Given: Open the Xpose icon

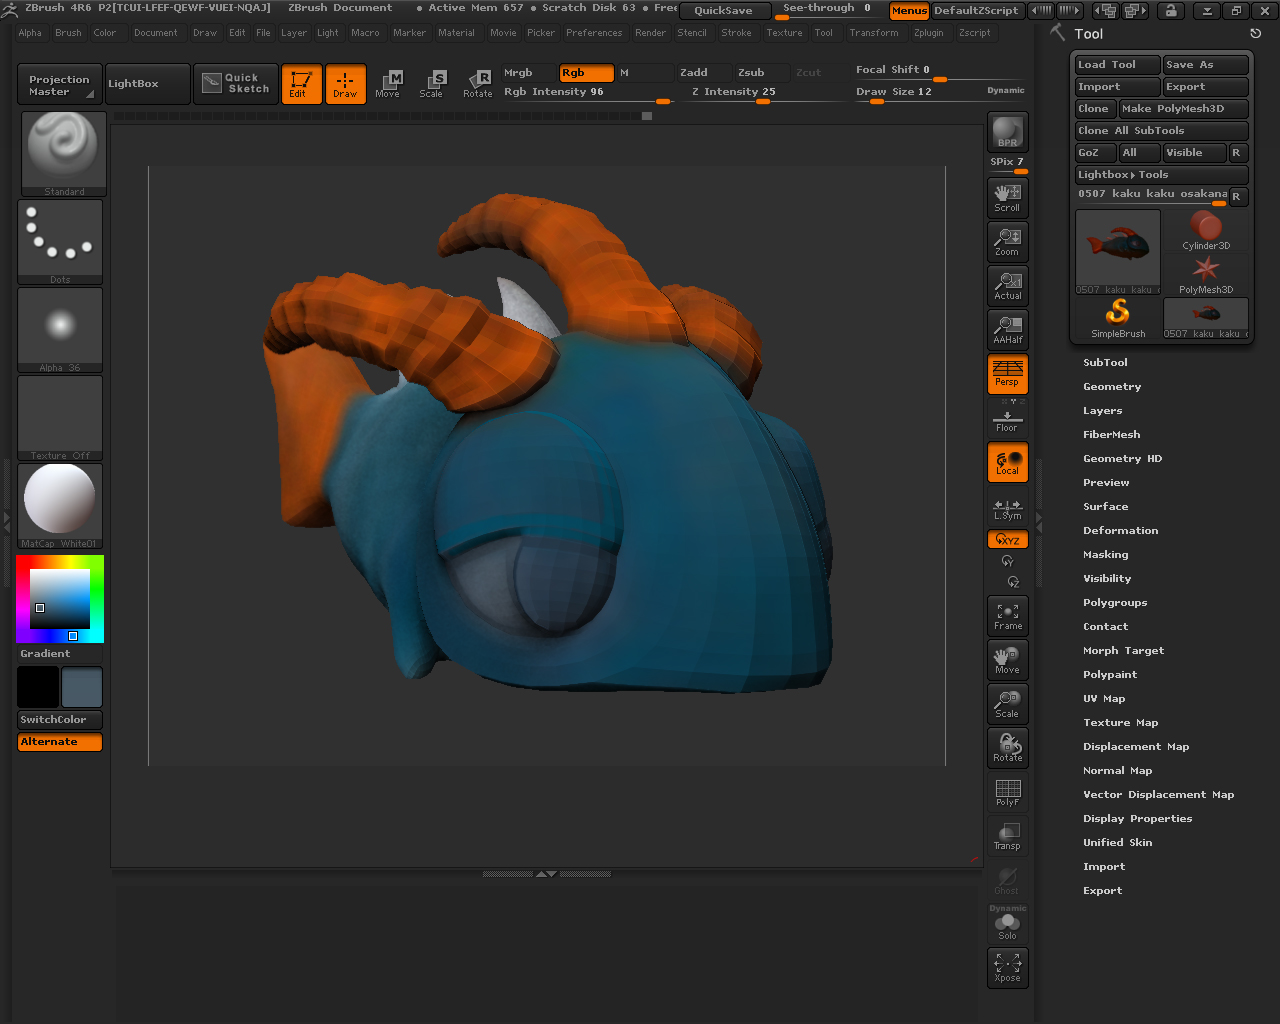Looking at the screenshot, I should pos(1007,968).
